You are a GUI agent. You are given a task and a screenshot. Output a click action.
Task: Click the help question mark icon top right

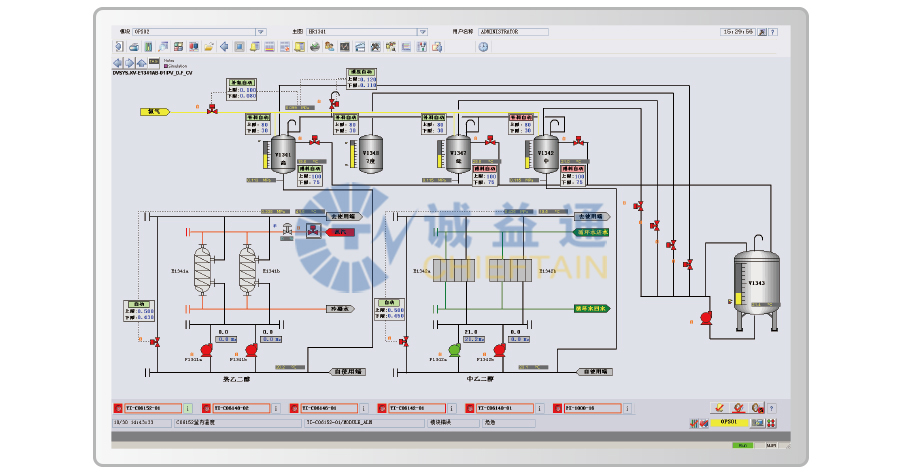pos(773,31)
